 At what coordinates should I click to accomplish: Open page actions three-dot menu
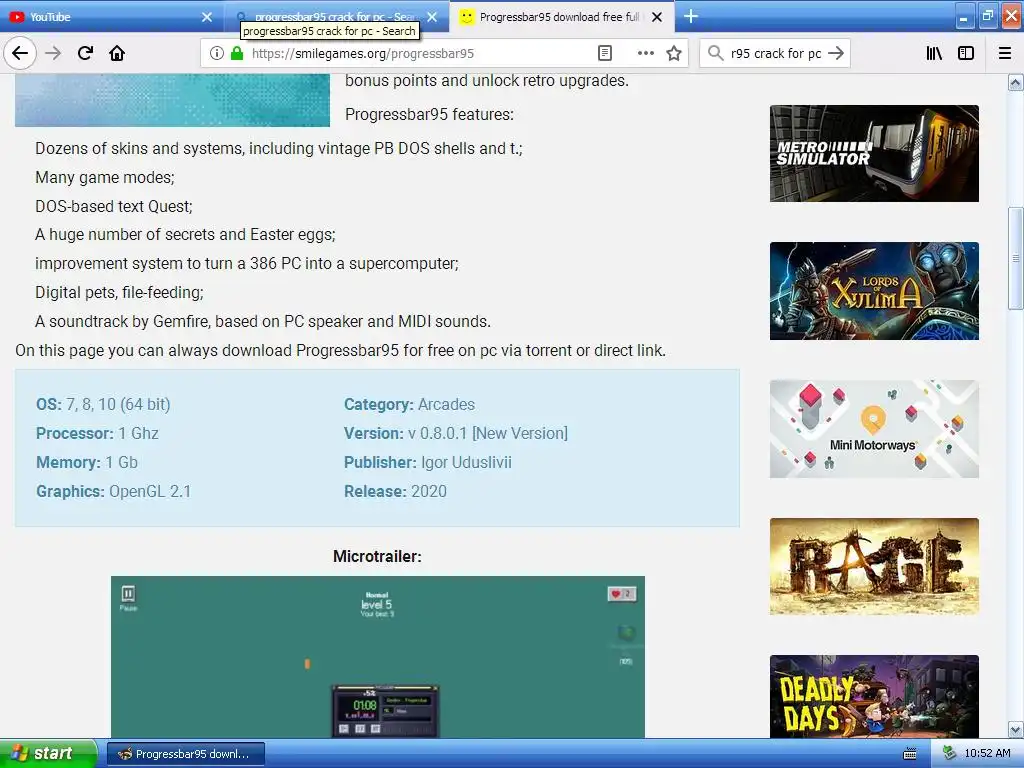(x=645, y=54)
